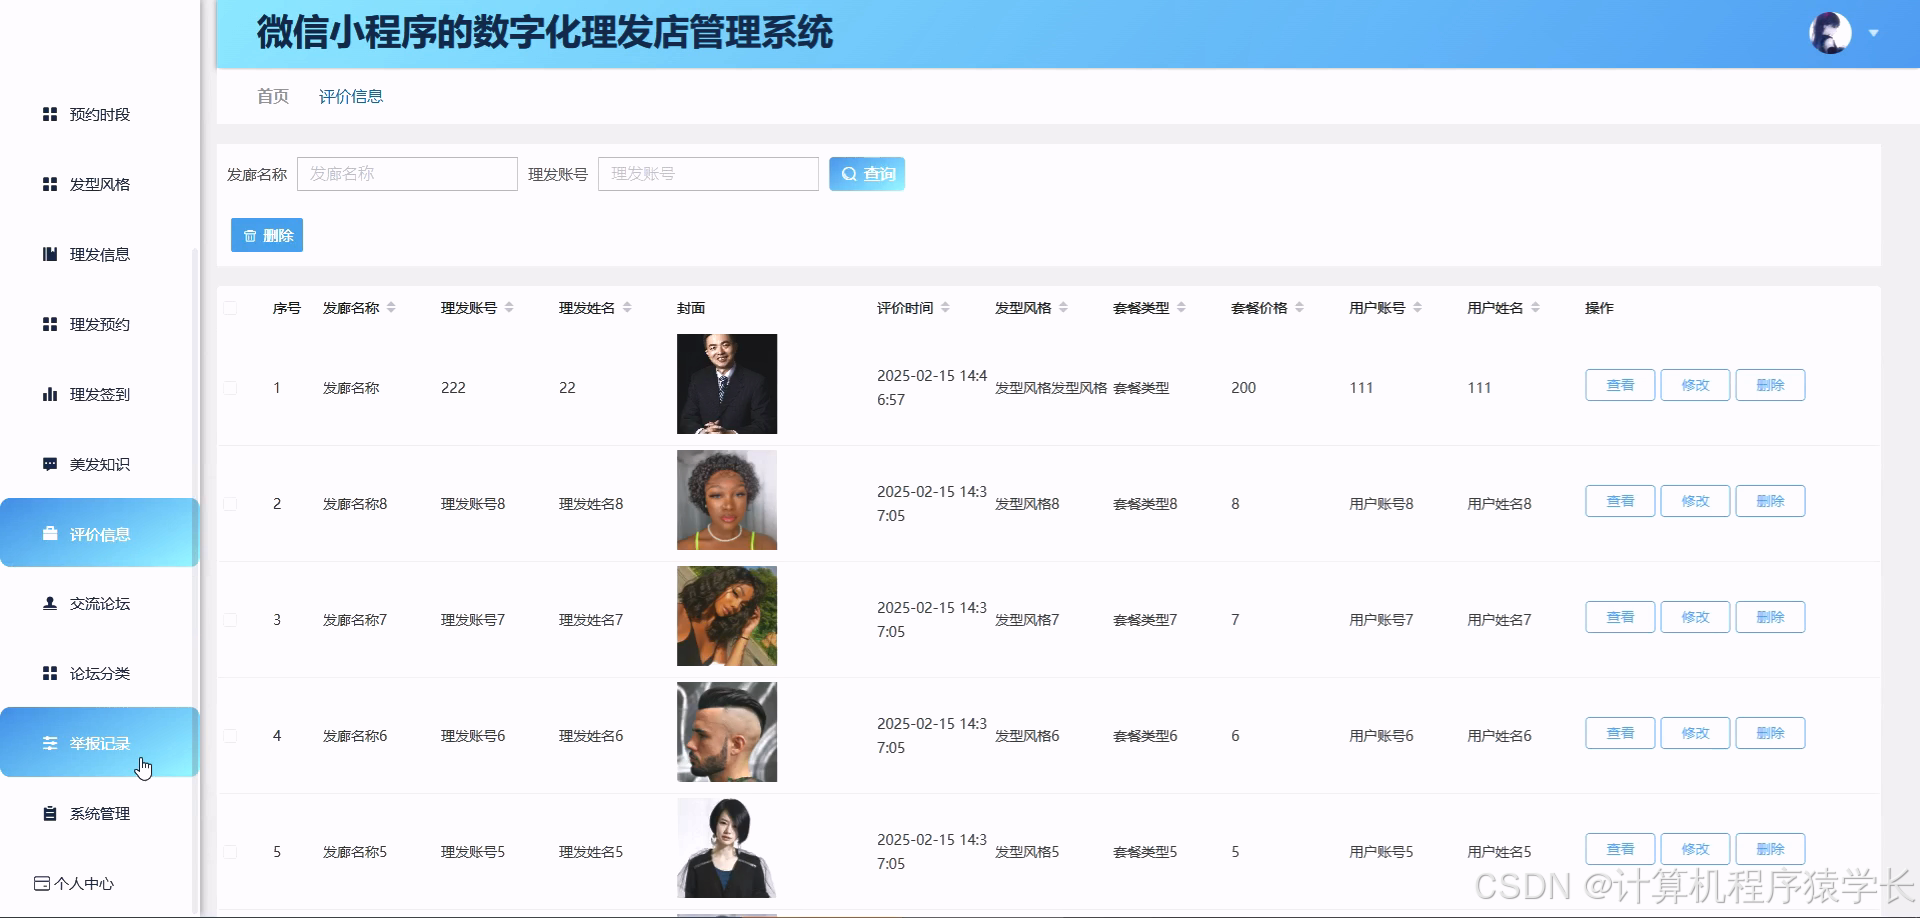Select the 发型风格 sidebar icon

tap(50, 184)
